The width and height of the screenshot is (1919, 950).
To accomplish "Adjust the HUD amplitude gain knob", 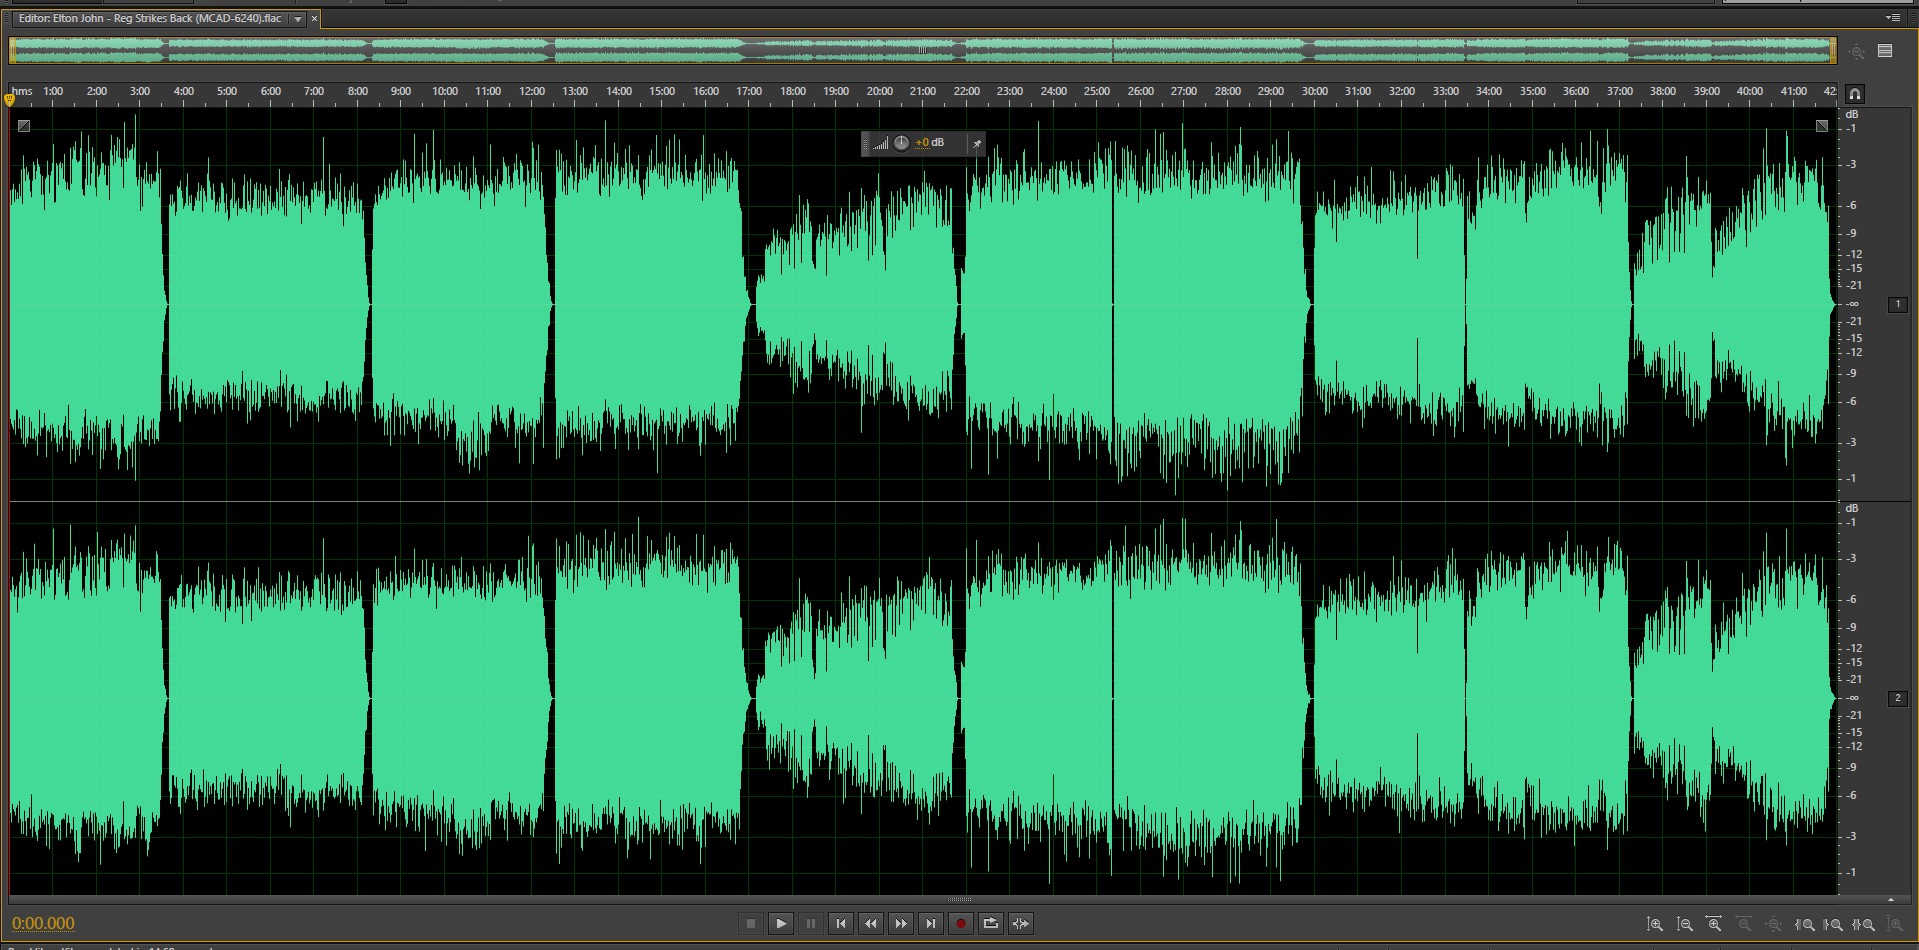I will (901, 143).
